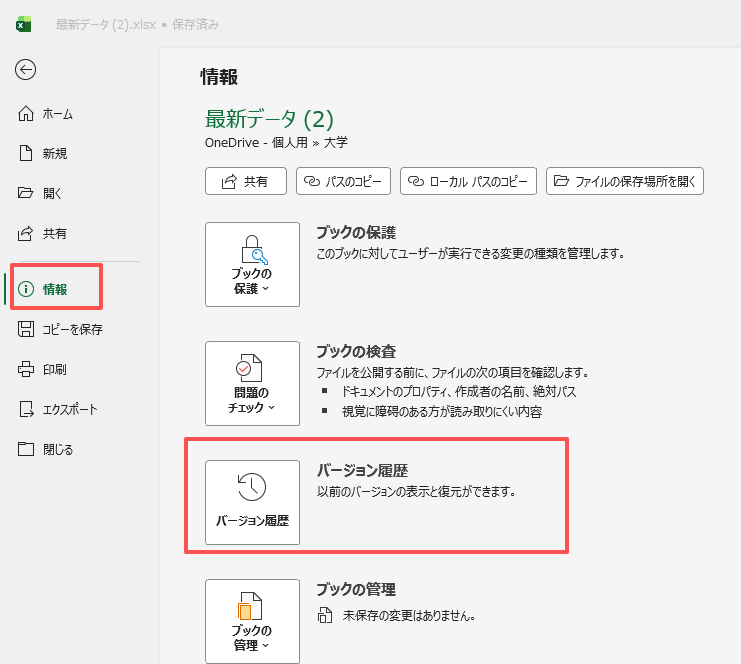Go back using the circled arrow icon
The image size is (741, 664).
tap(26, 70)
